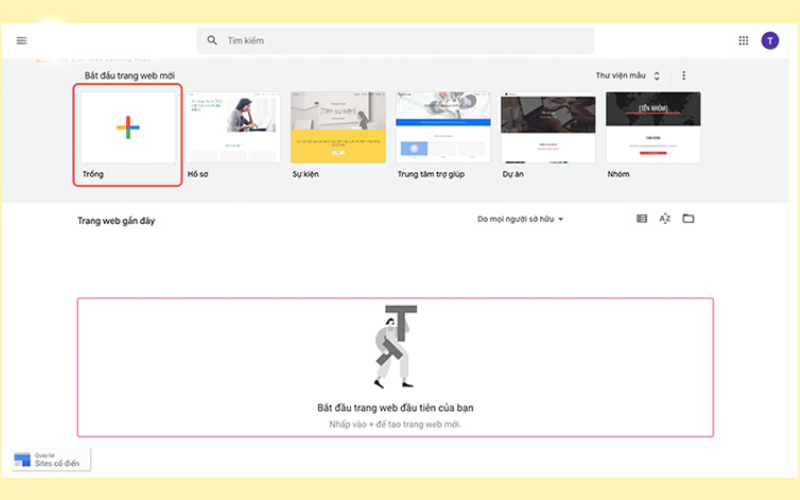Viewport: 800px width, 500px height.
Task: Click the colorful plus sign icon
Action: (128, 128)
